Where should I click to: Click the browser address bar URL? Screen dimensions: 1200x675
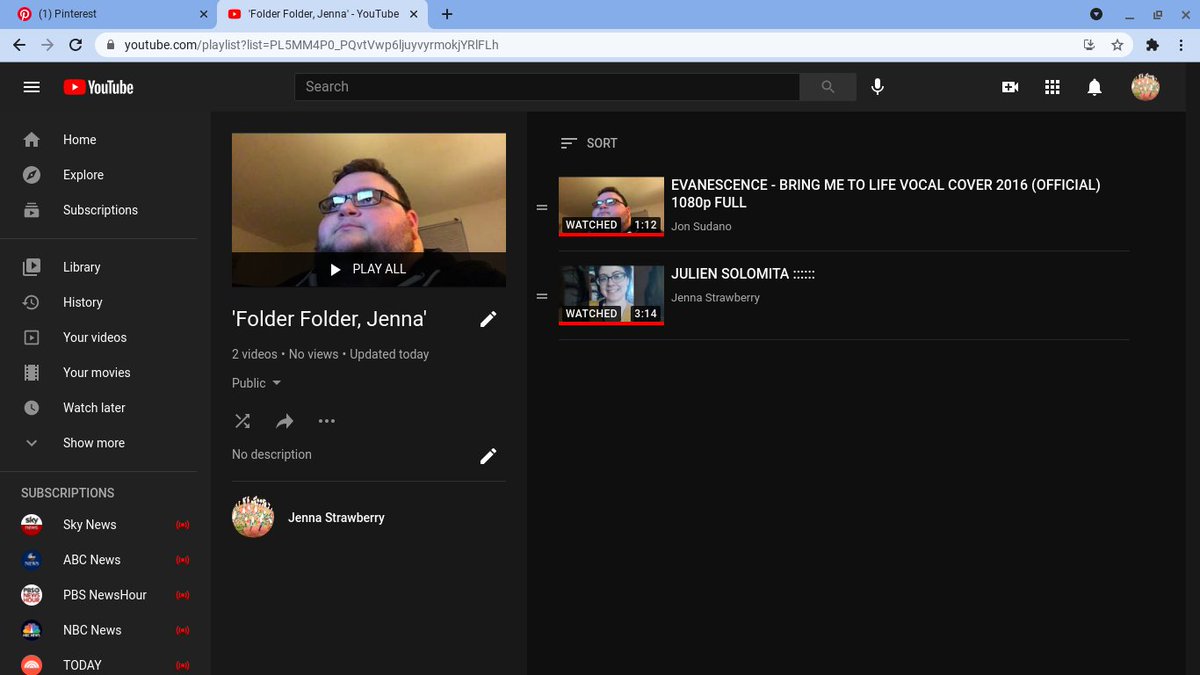pyautogui.click(x=311, y=45)
